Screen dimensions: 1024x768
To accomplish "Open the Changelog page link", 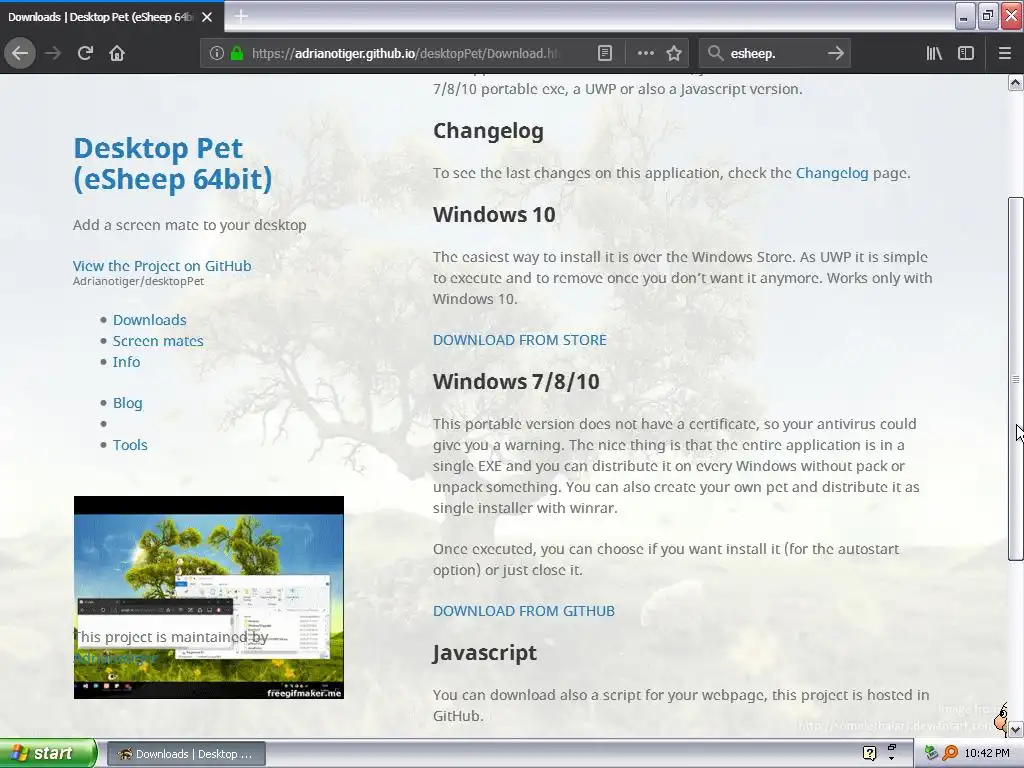I will [832, 173].
